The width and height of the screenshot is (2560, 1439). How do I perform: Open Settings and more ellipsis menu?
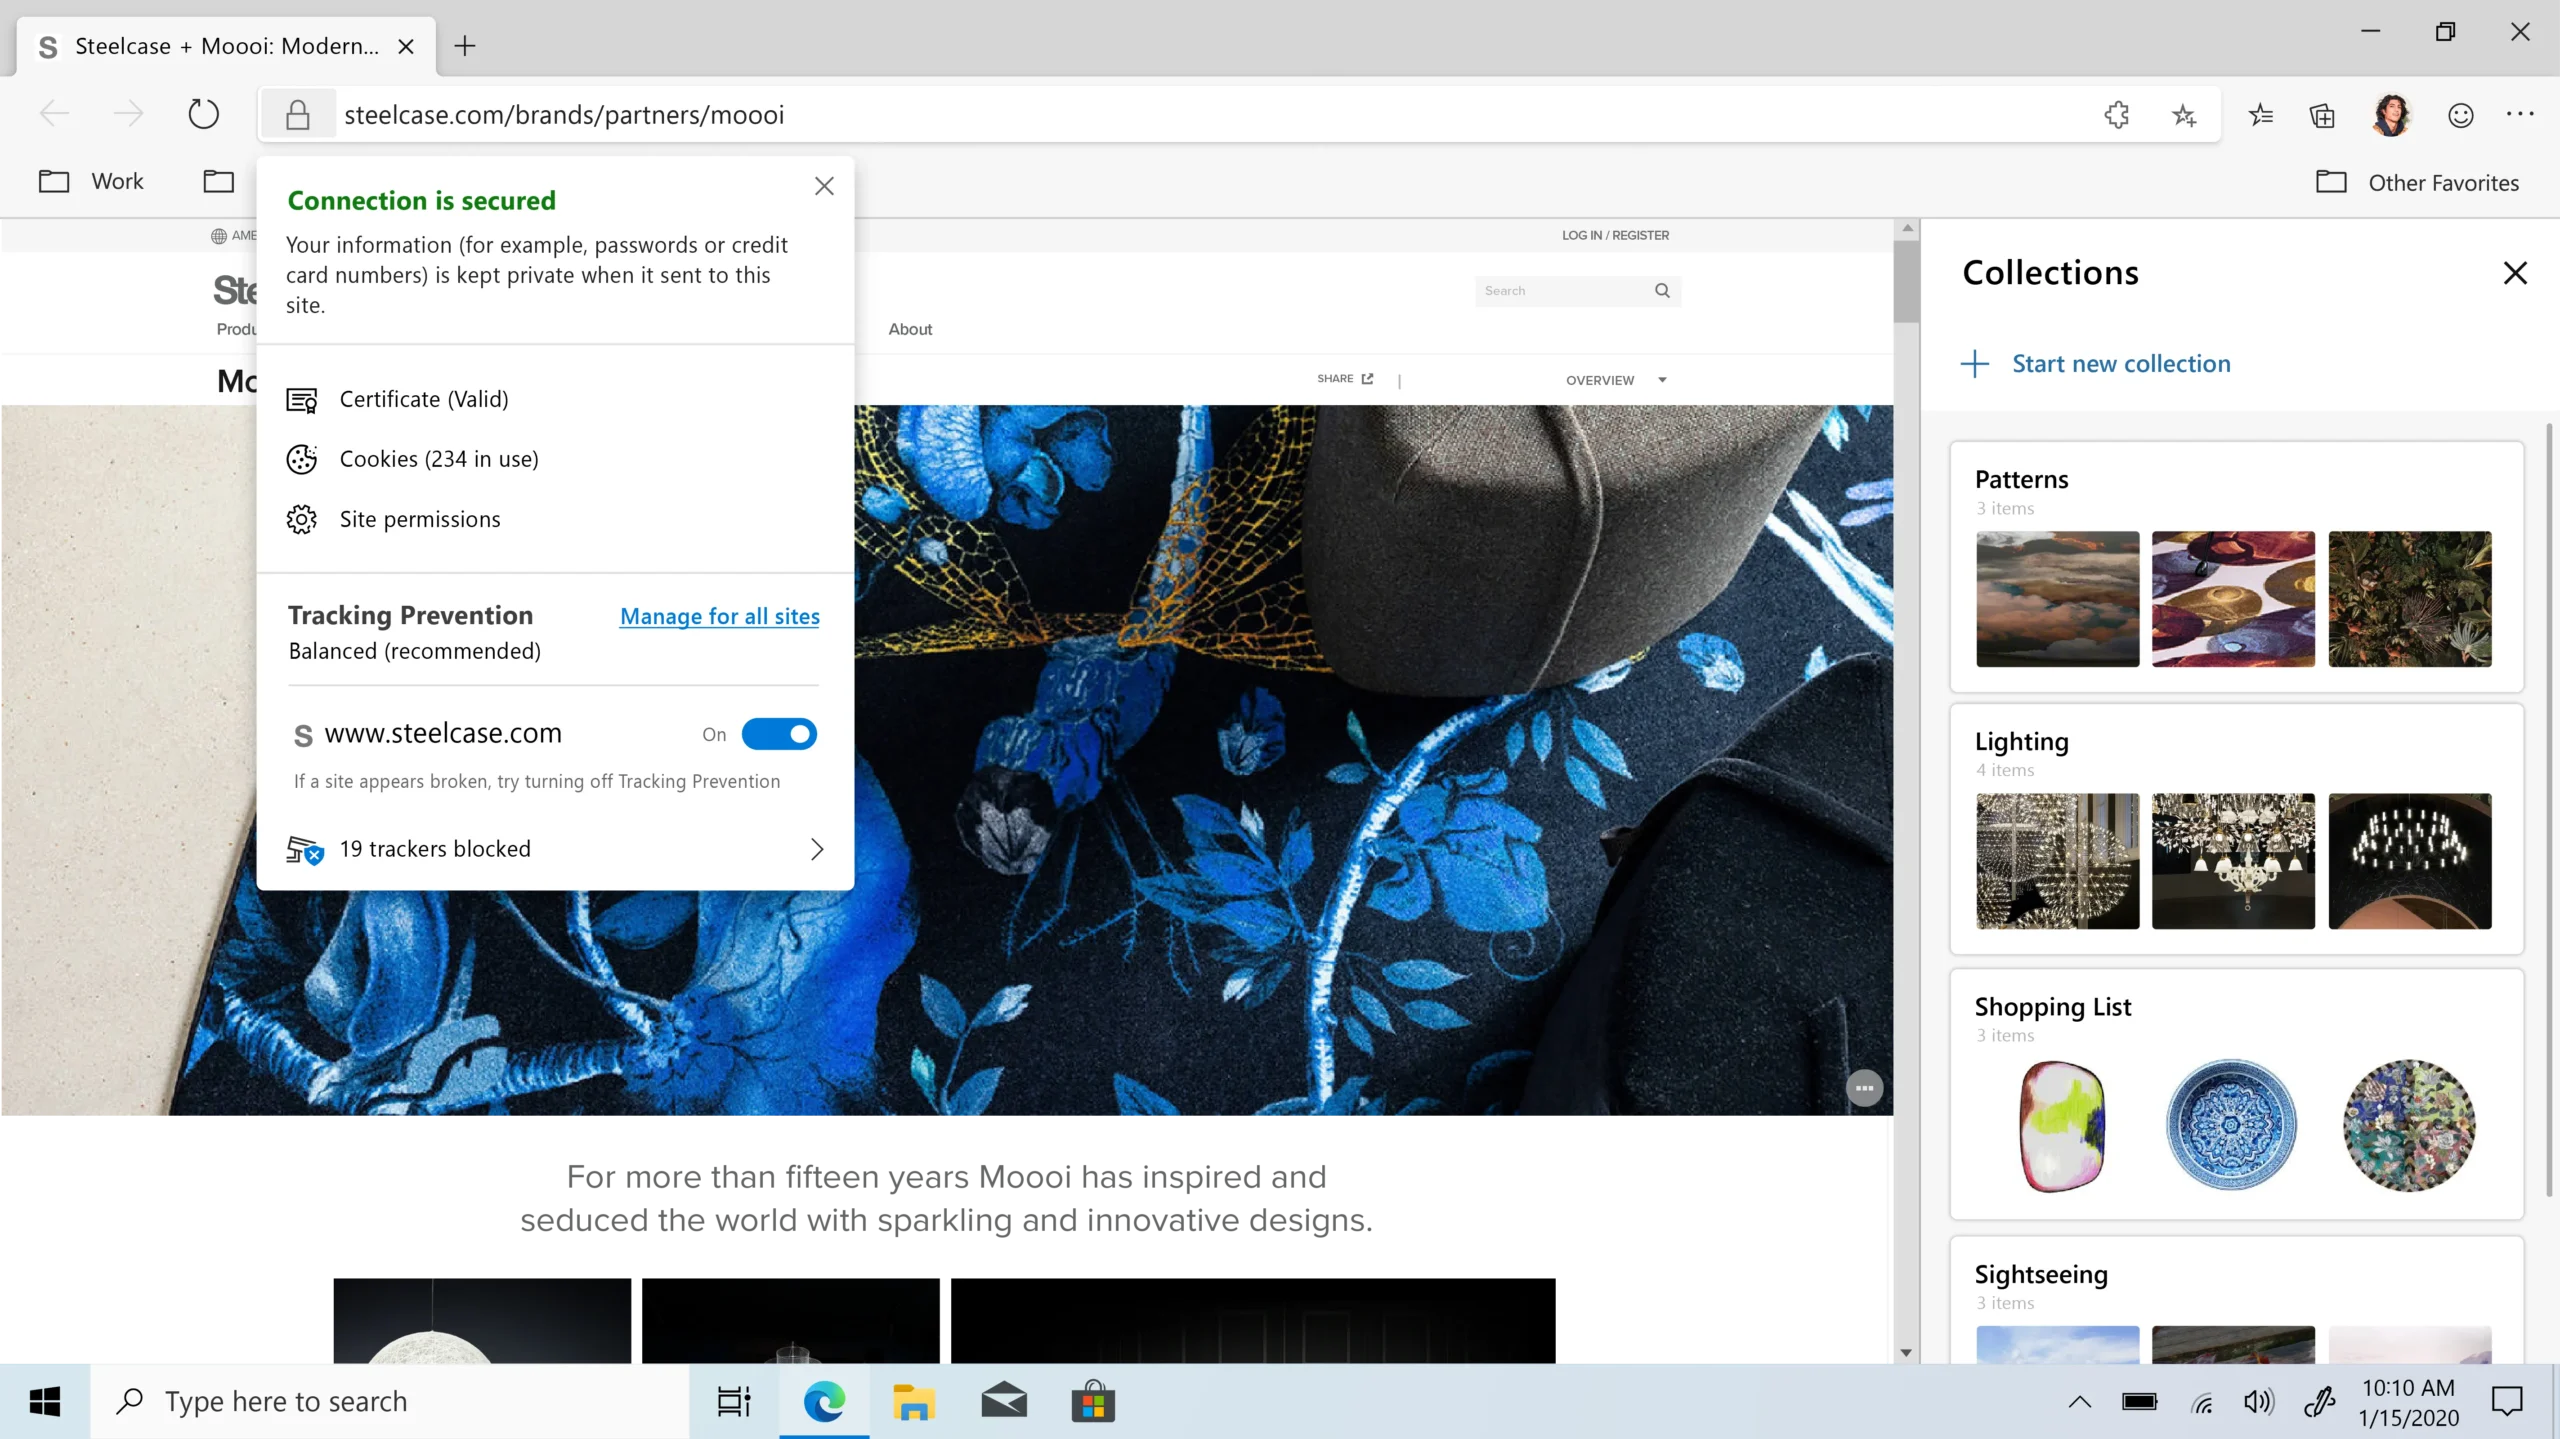point(2520,114)
